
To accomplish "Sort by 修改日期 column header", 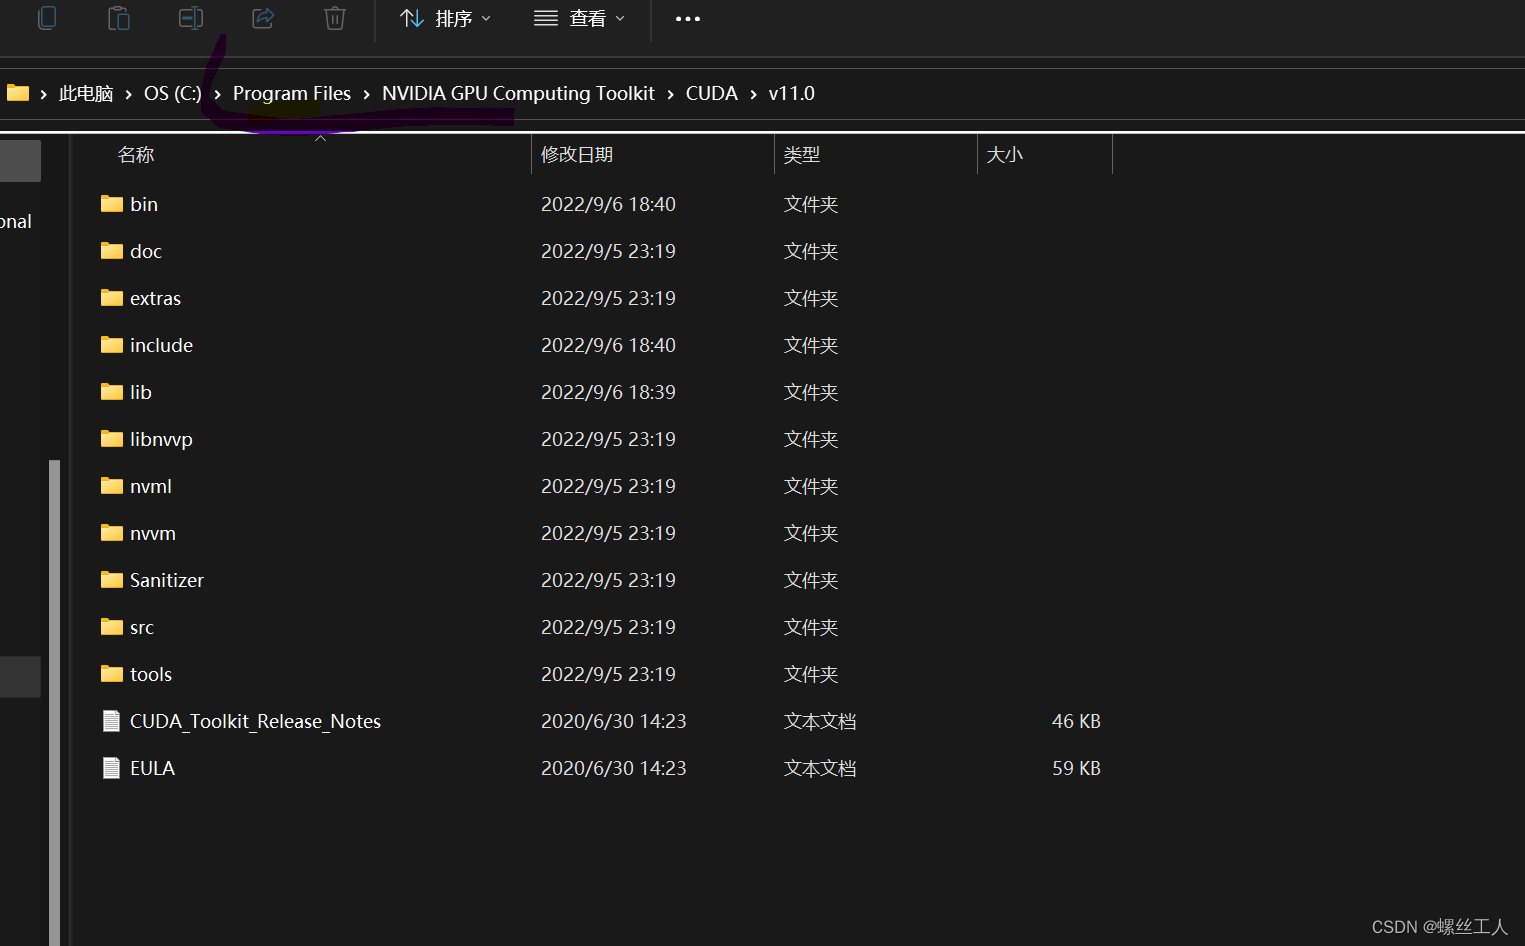I will point(577,155).
